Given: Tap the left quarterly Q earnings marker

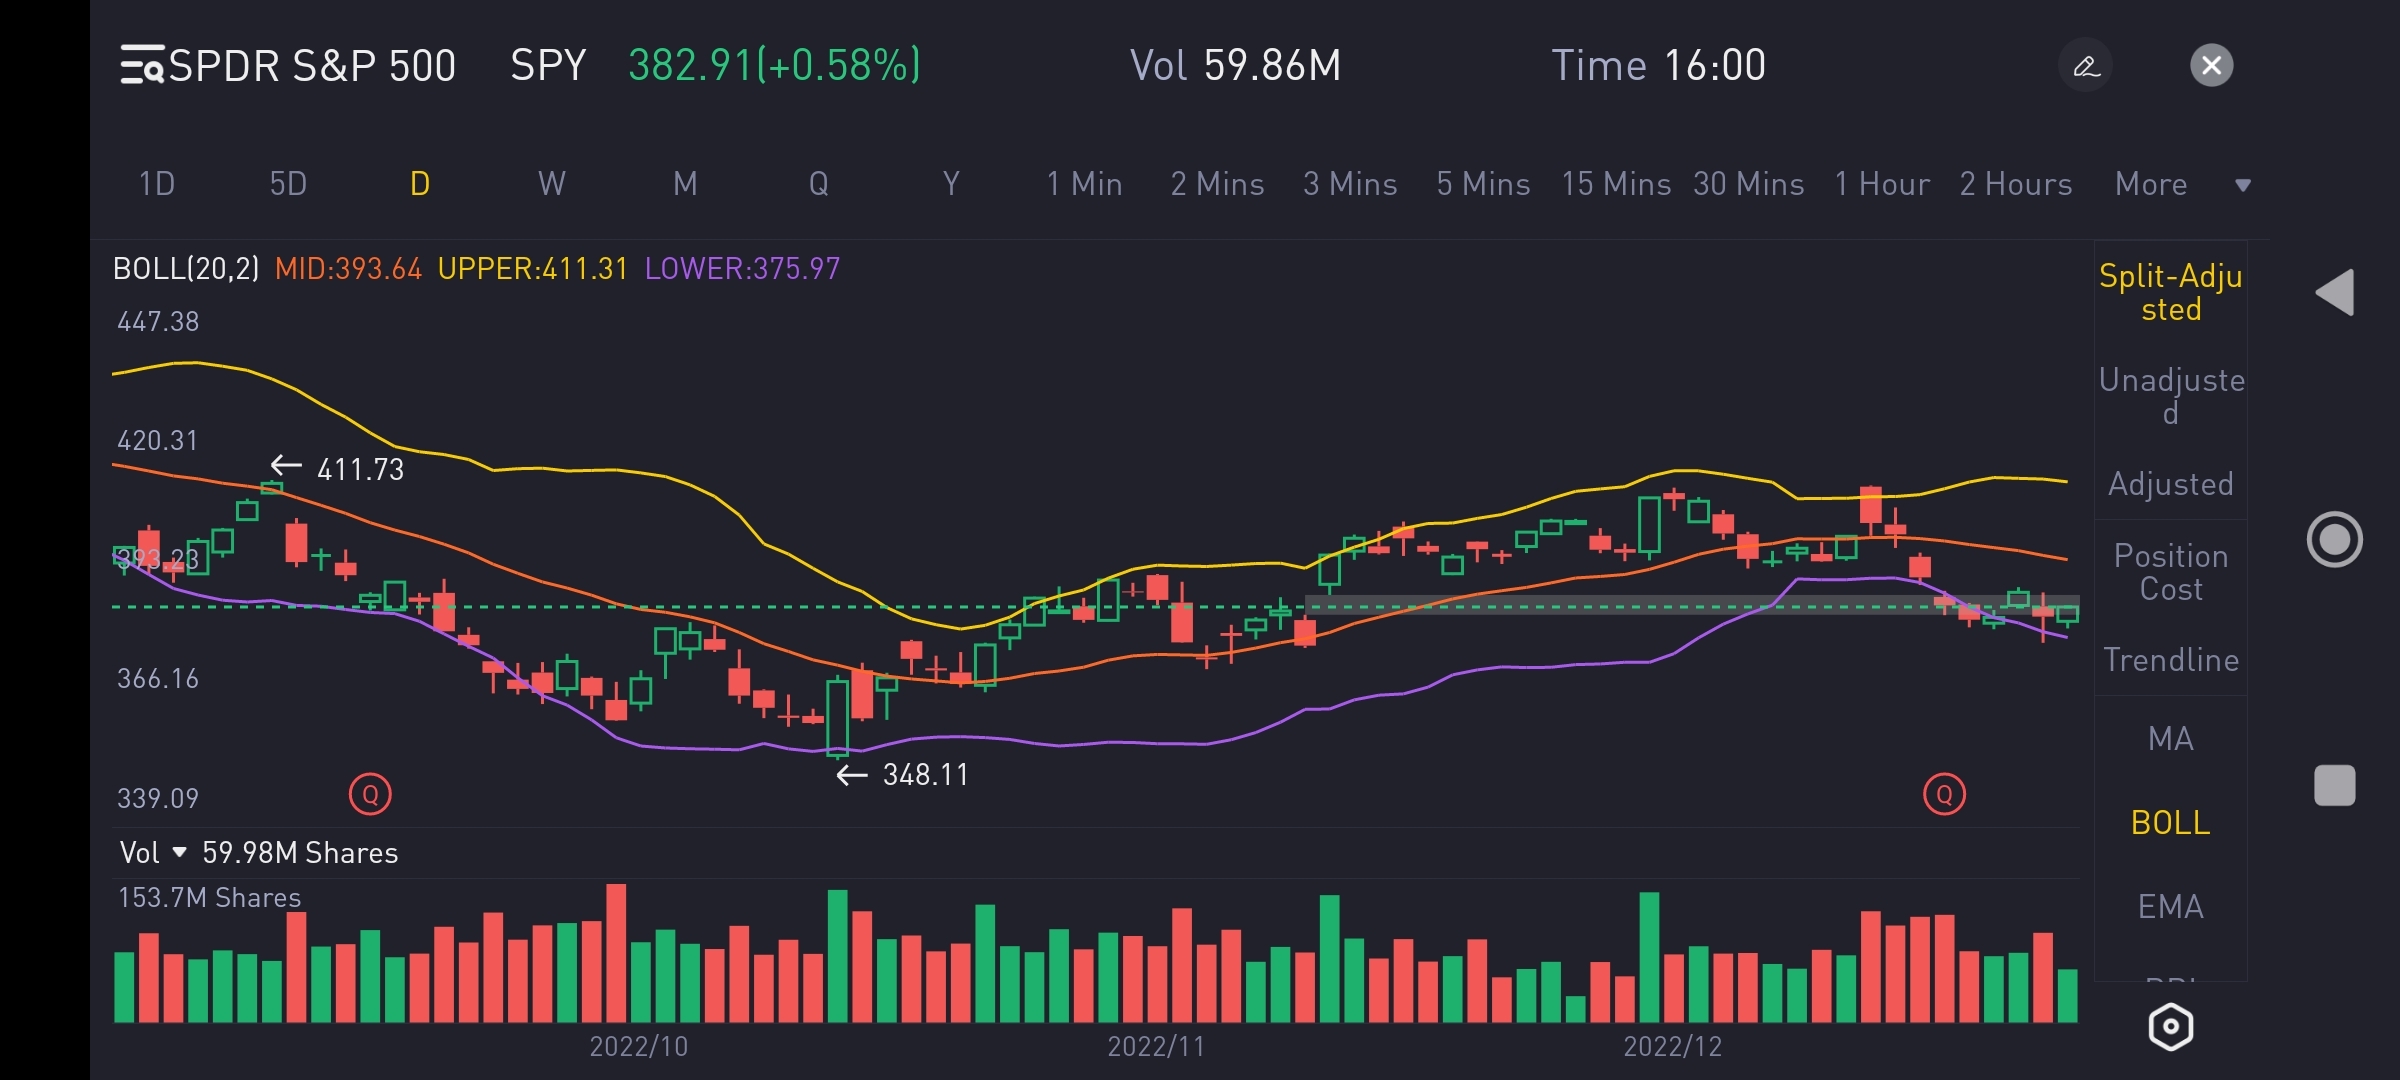Looking at the screenshot, I should click(370, 795).
